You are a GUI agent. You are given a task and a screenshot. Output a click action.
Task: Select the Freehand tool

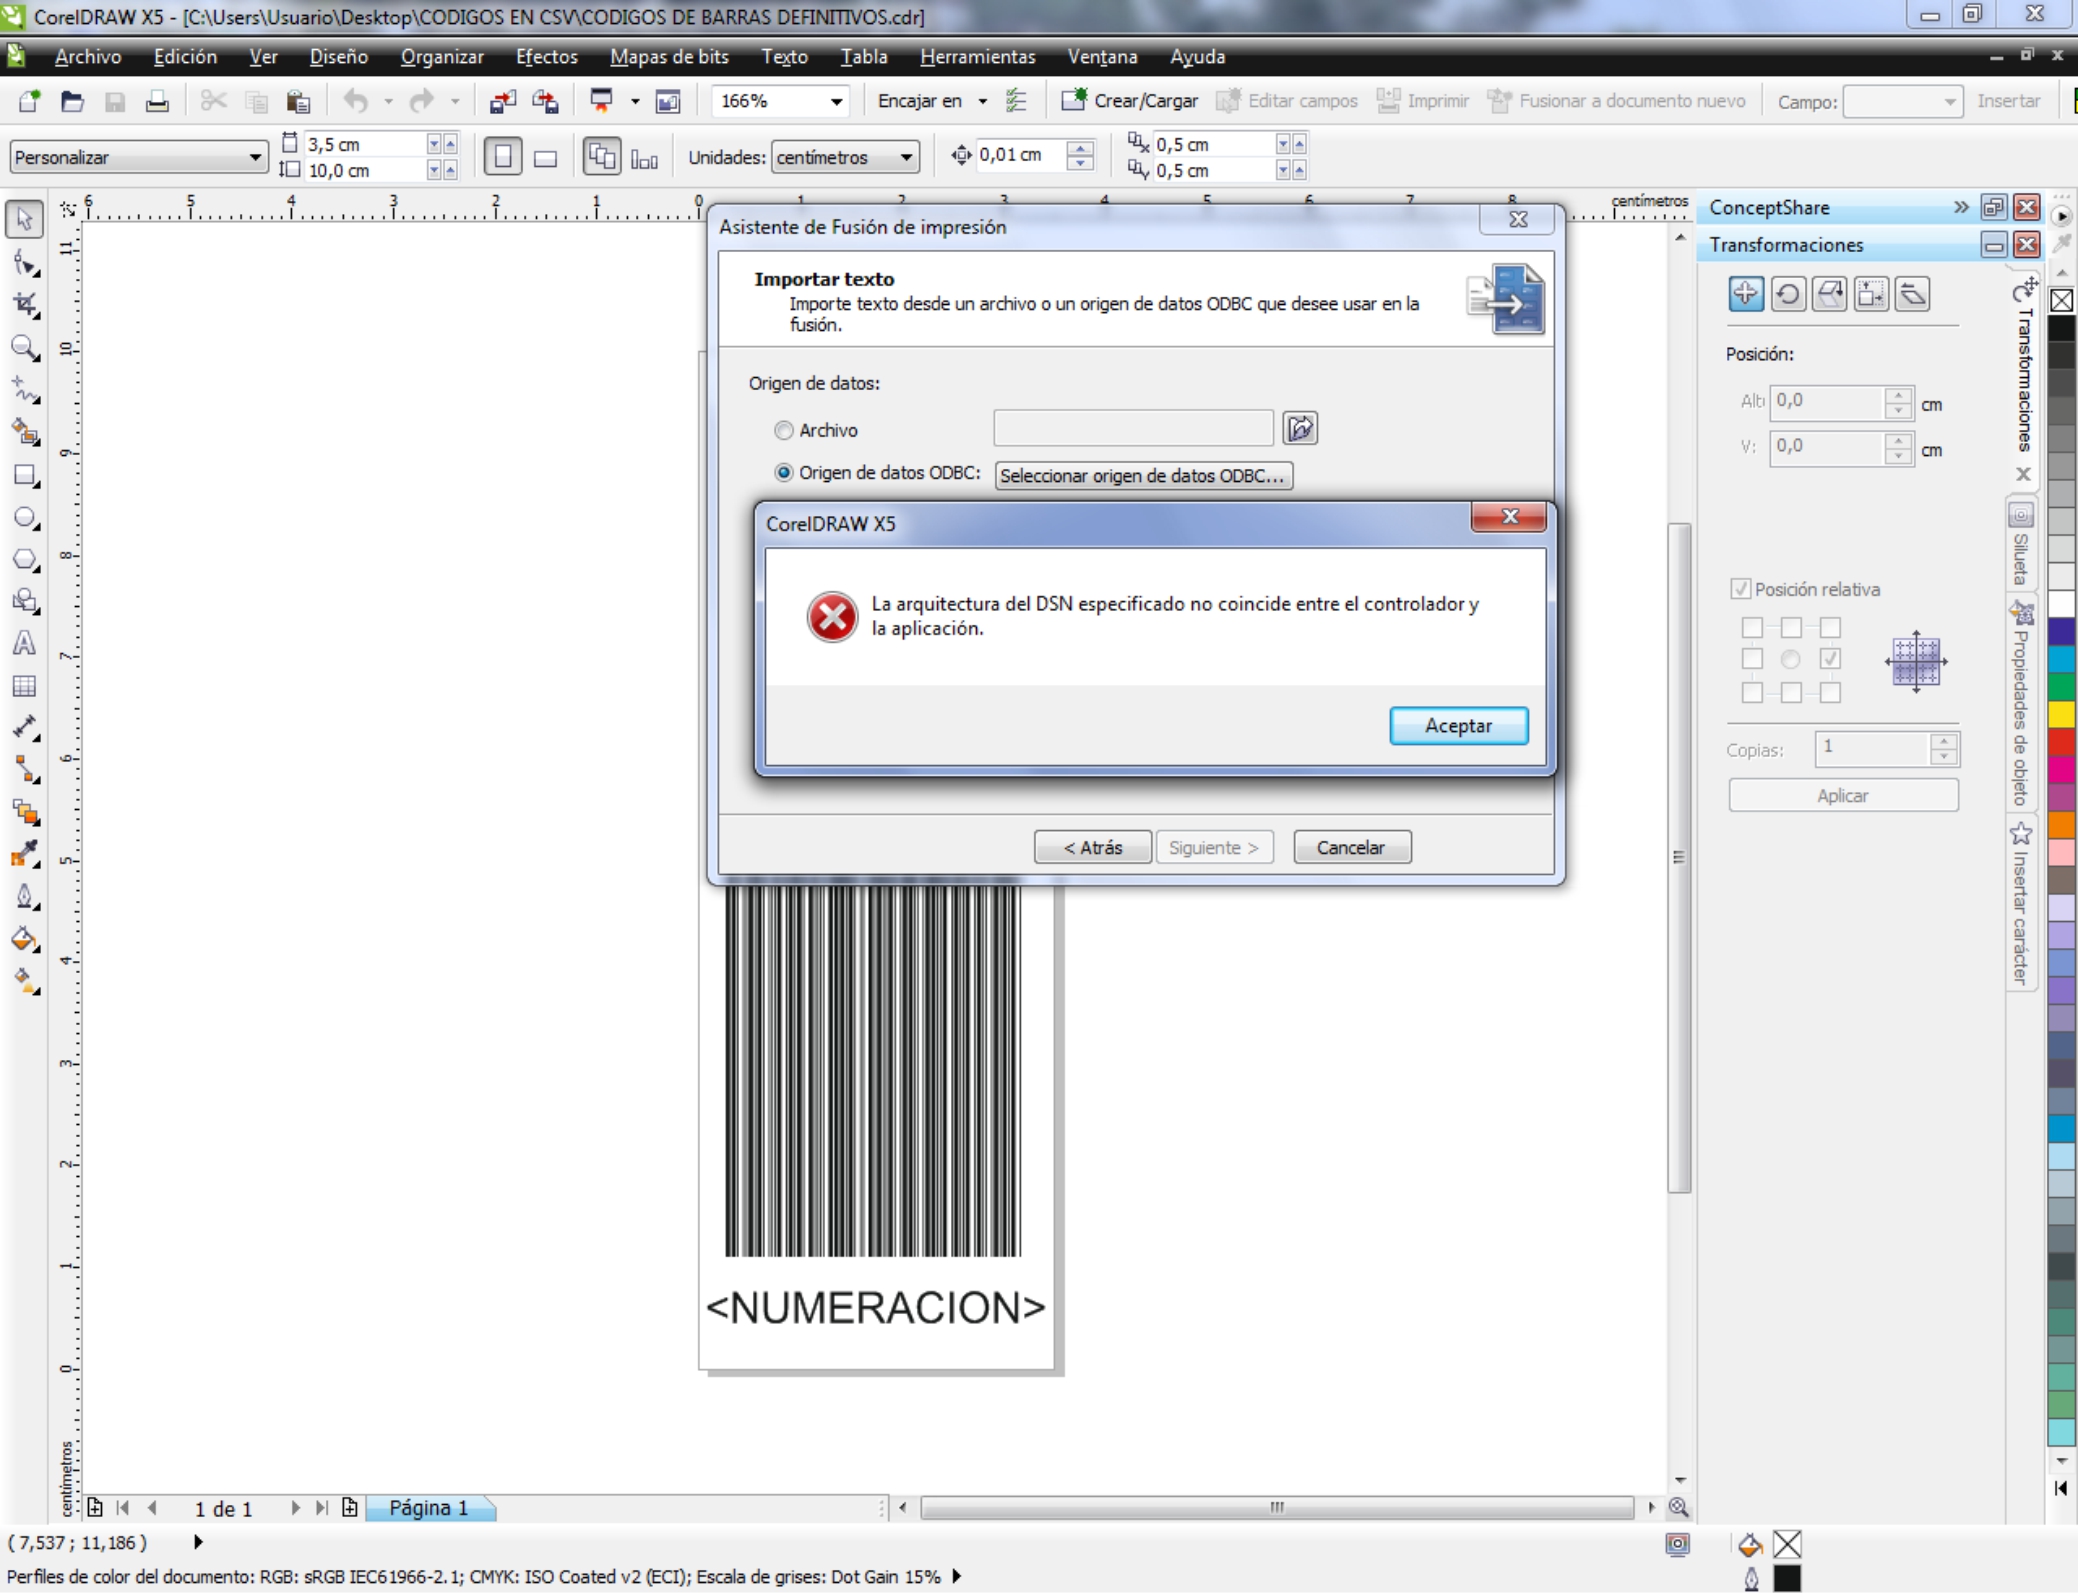25,390
